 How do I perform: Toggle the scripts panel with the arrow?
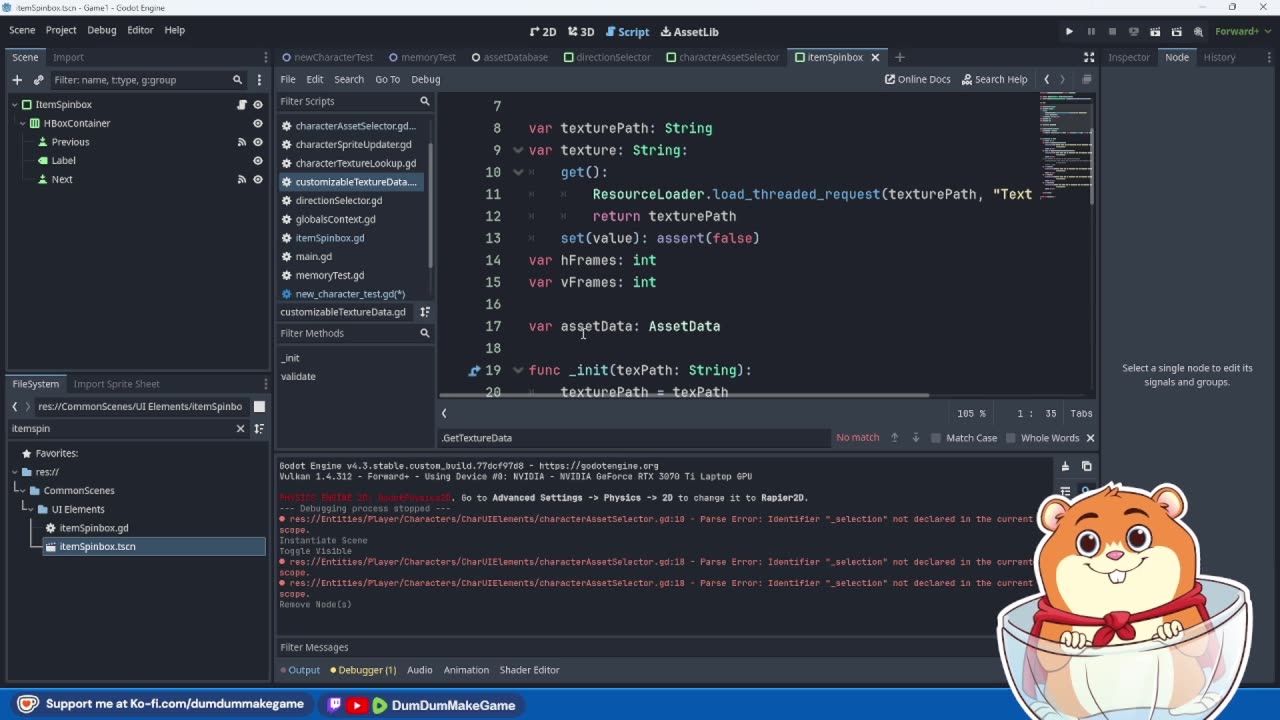click(x=444, y=414)
